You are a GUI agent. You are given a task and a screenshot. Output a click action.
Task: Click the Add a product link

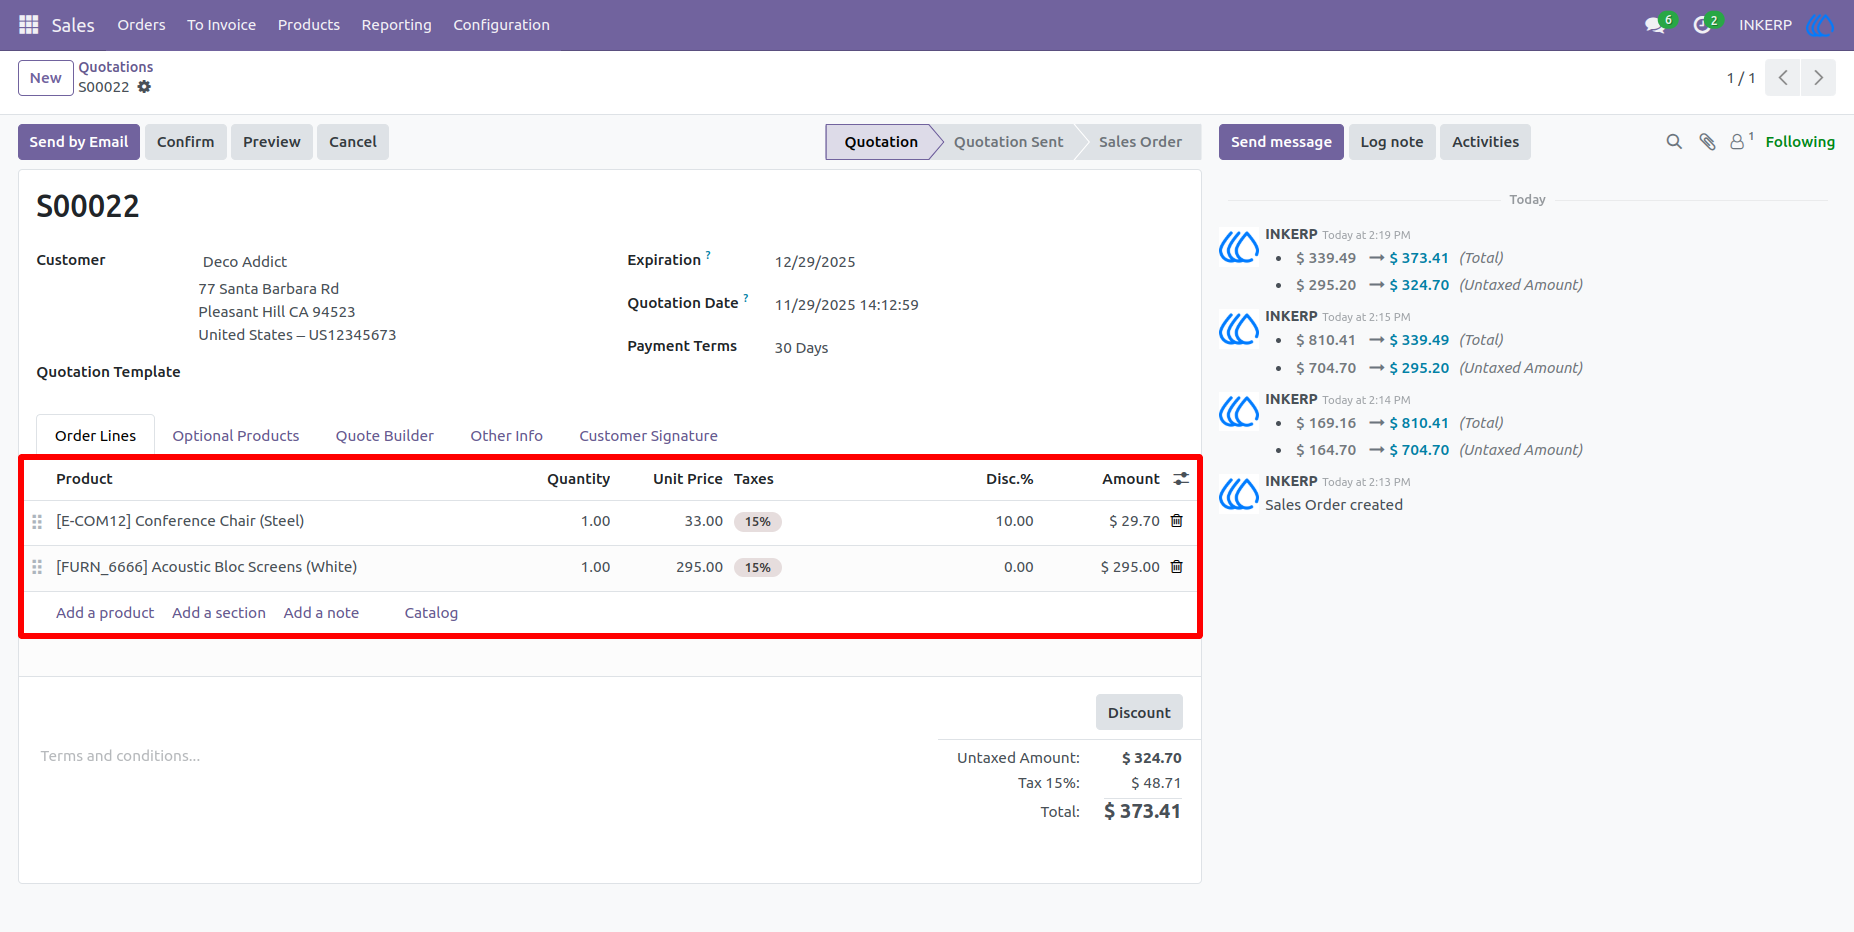click(x=105, y=613)
